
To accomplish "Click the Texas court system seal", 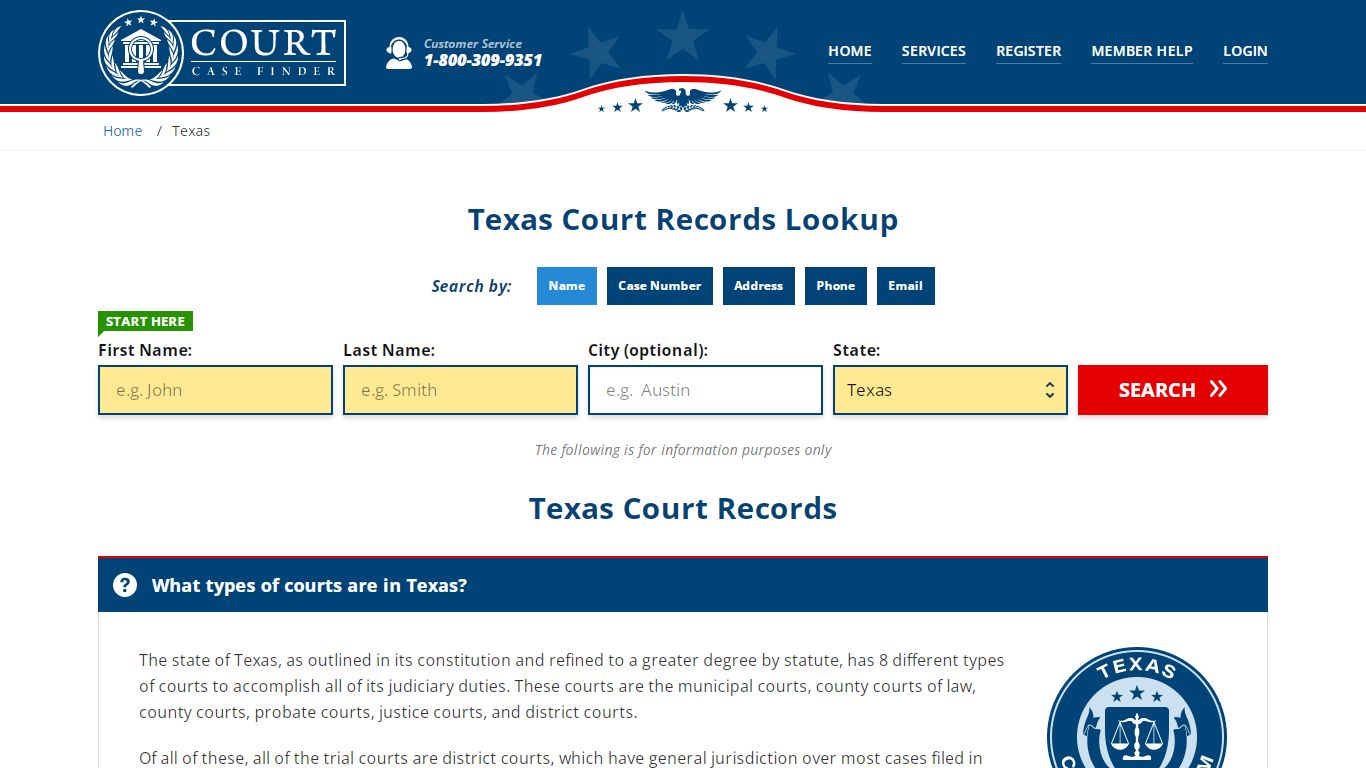I will (x=1137, y=708).
